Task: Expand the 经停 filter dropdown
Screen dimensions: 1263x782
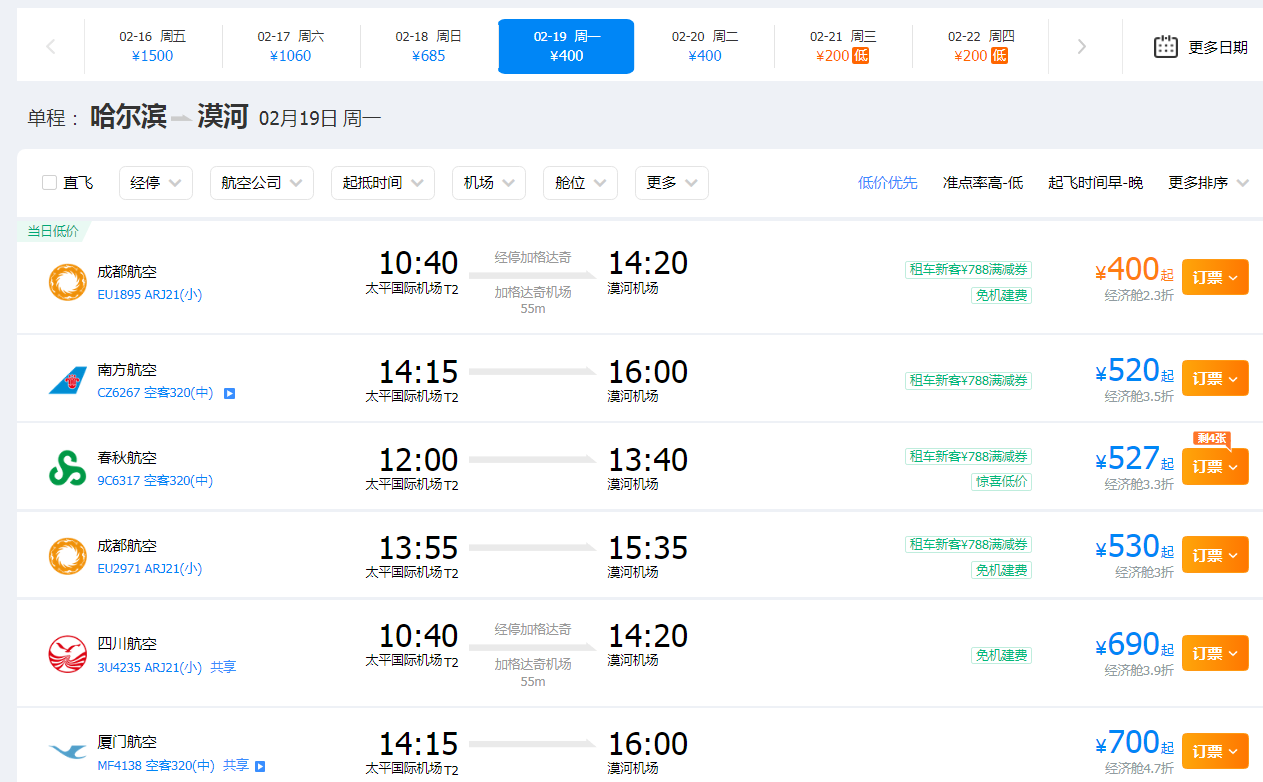Action: click(155, 182)
